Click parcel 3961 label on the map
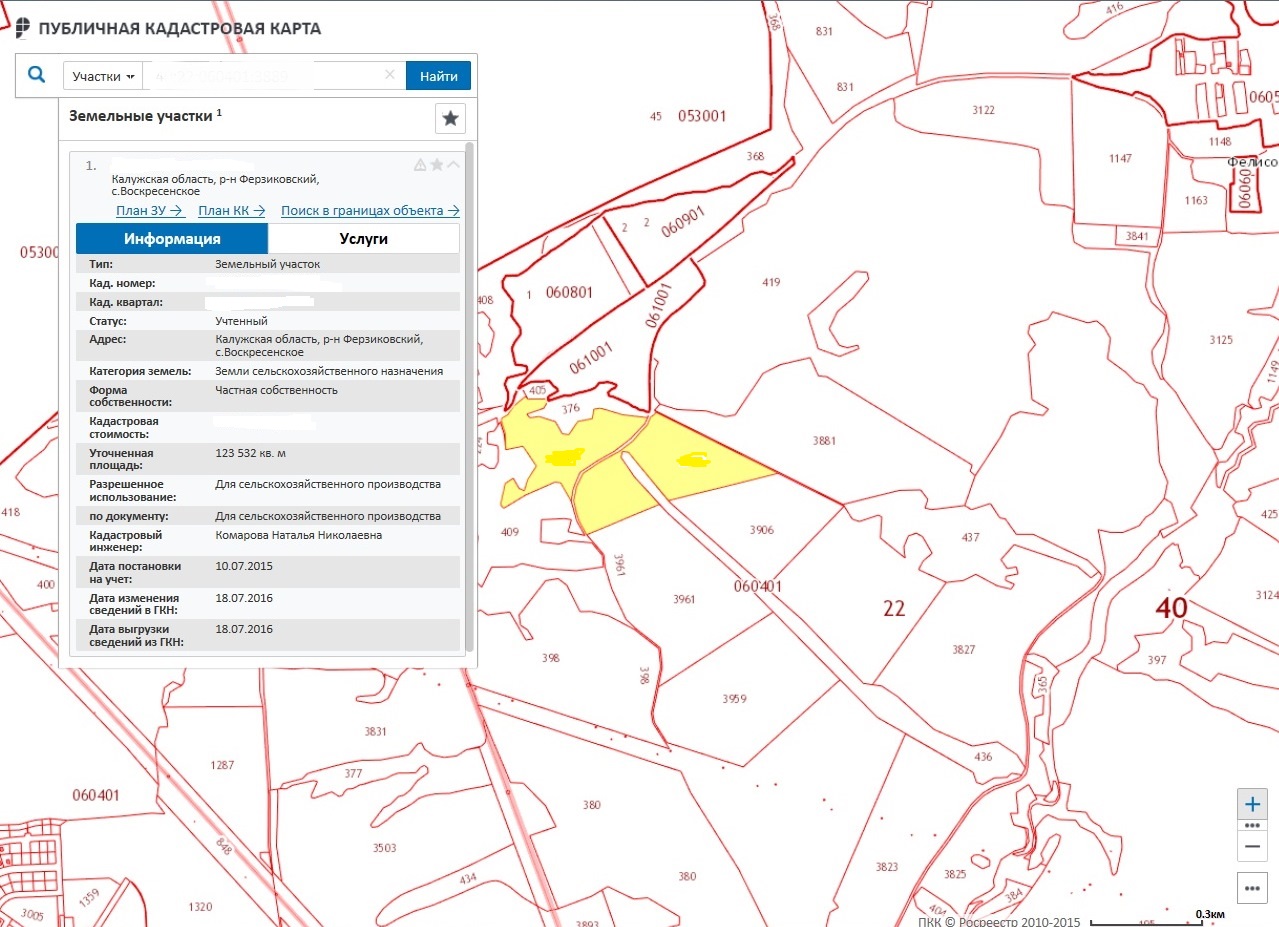Screen dimensions: 1279x927 tap(684, 599)
